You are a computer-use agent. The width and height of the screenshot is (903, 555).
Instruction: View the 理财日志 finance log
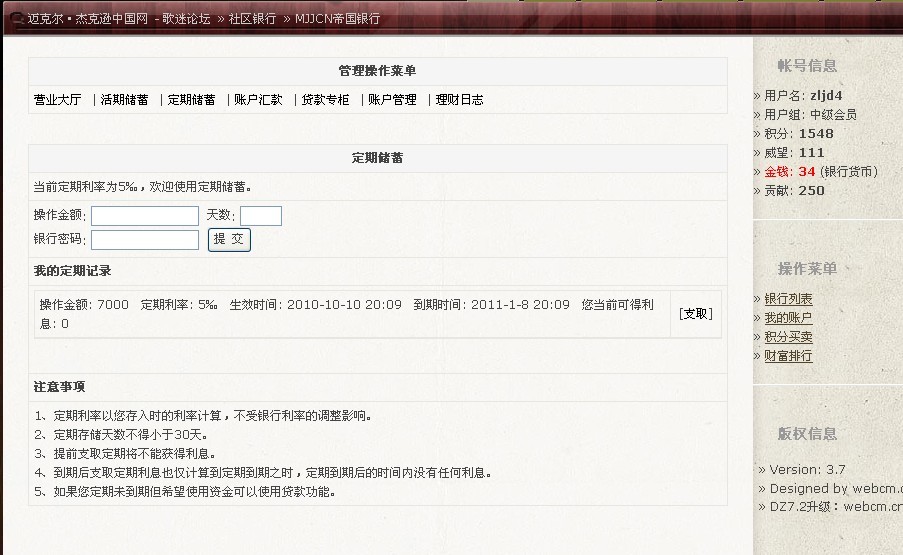click(459, 100)
